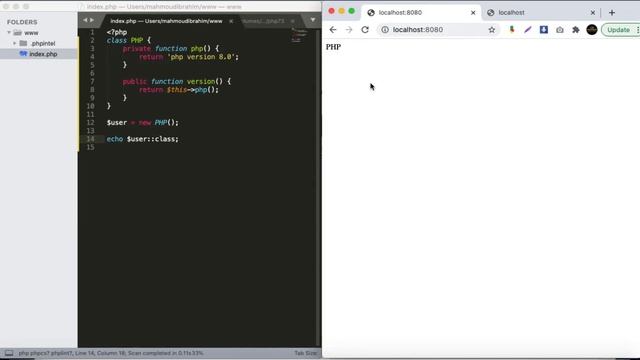Collapse the www folder in sidebar
Viewport: 640px width, 360px height.
(x=9, y=32)
